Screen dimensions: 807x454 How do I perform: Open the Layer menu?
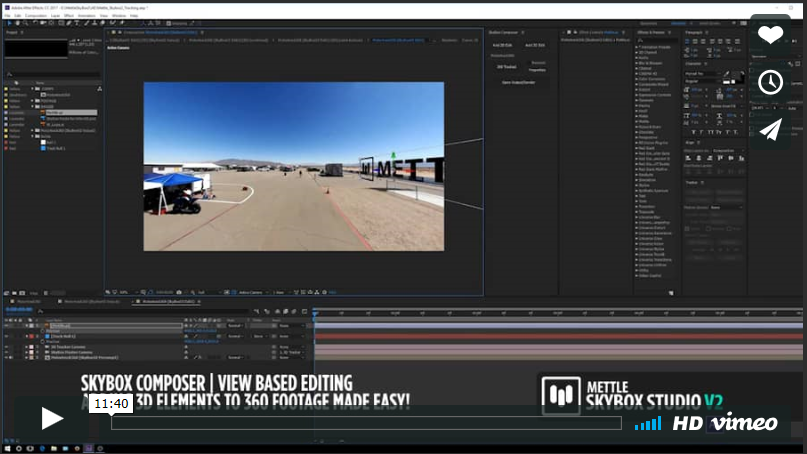[x=55, y=16]
